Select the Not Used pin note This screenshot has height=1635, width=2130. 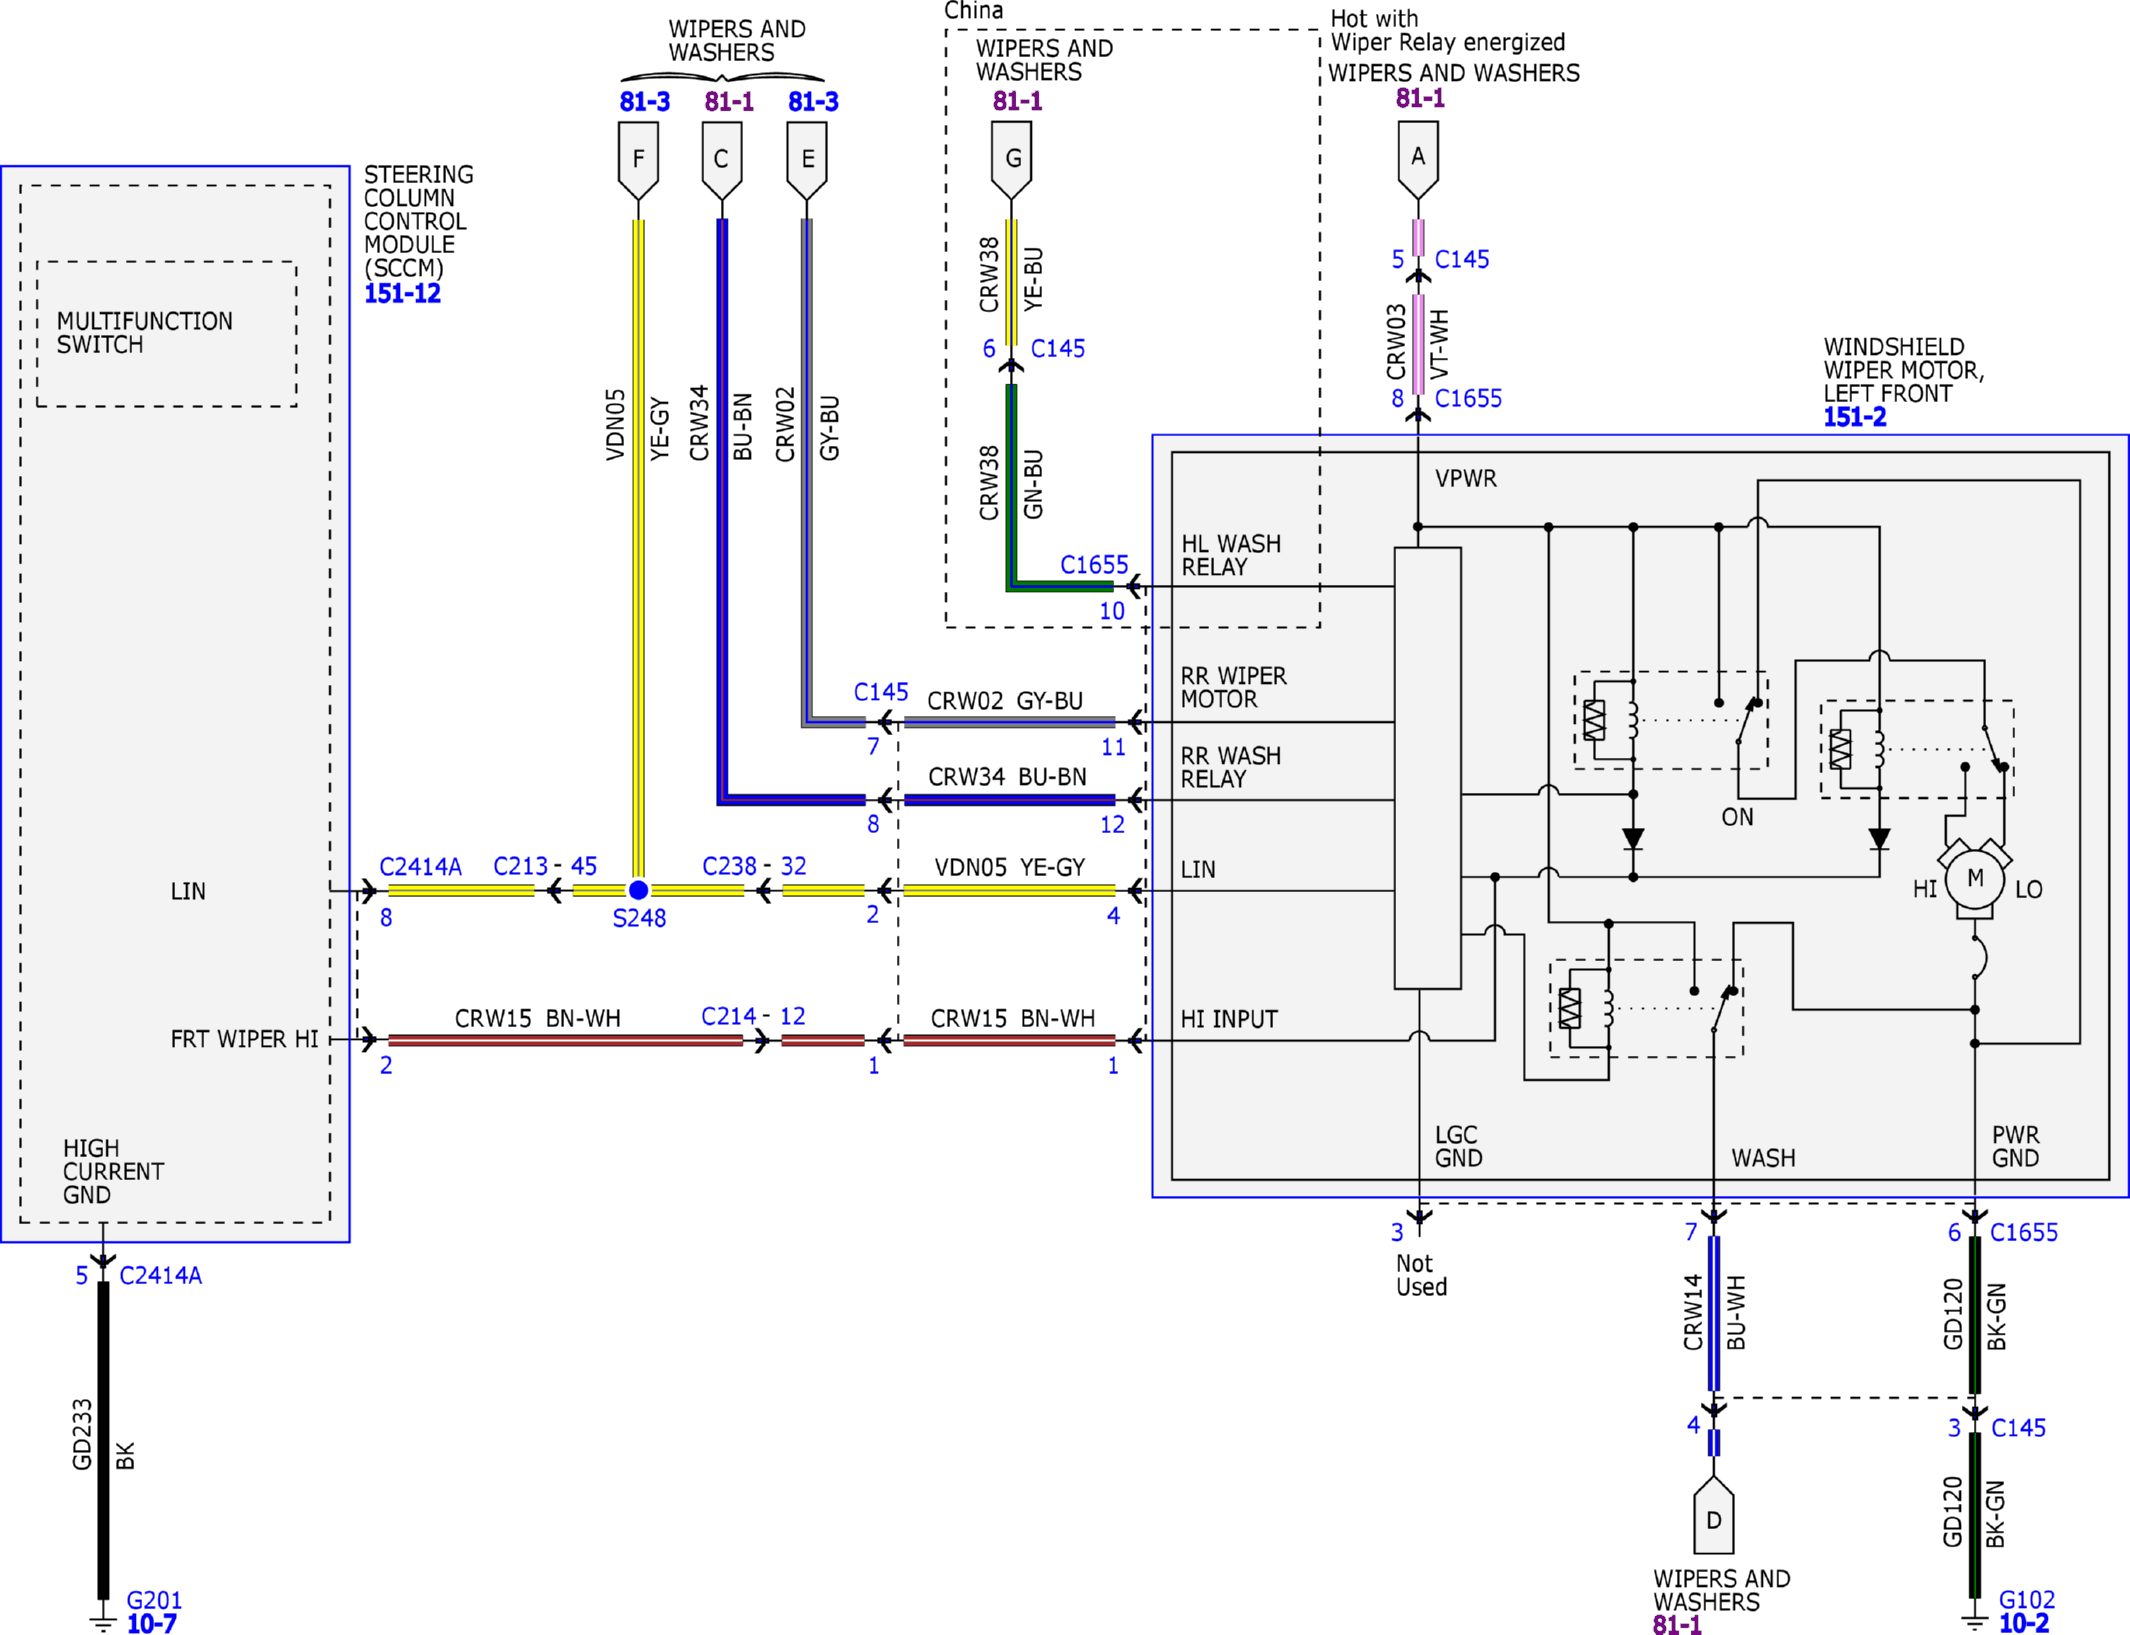(x=1421, y=1276)
